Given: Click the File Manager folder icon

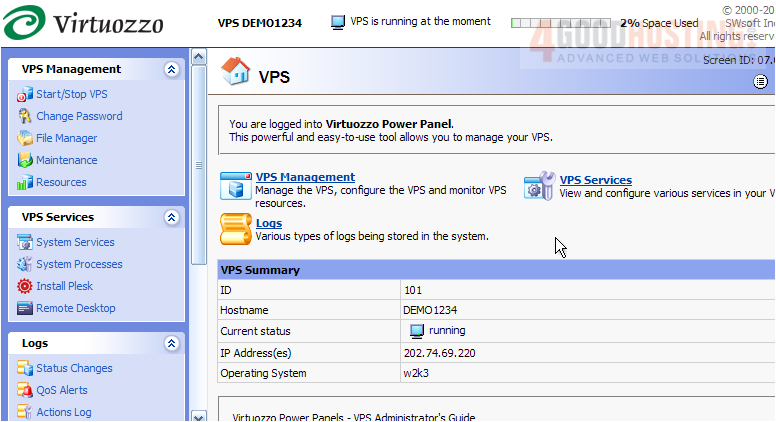Looking at the screenshot, I should coord(25,138).
